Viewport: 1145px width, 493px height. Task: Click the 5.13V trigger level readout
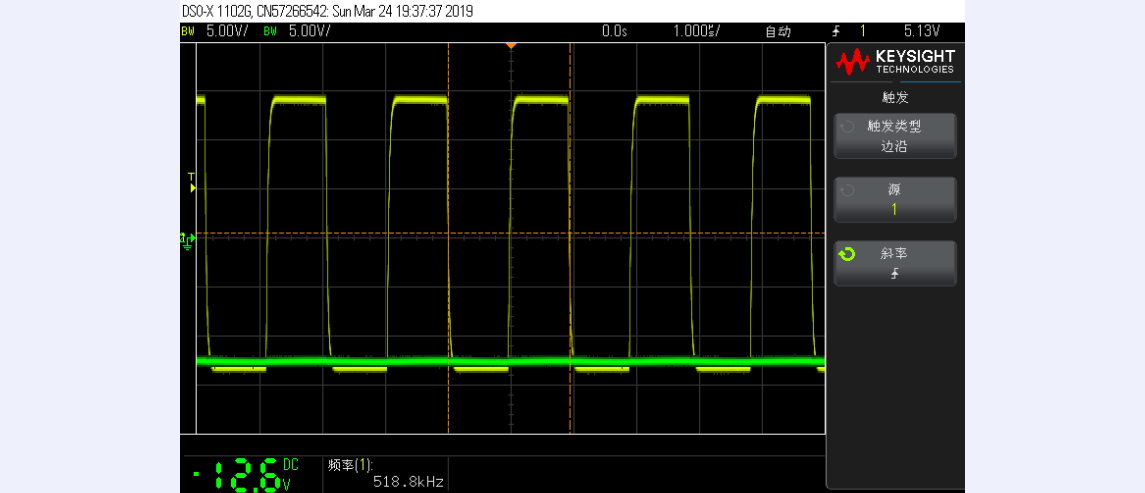pos(921,31)
